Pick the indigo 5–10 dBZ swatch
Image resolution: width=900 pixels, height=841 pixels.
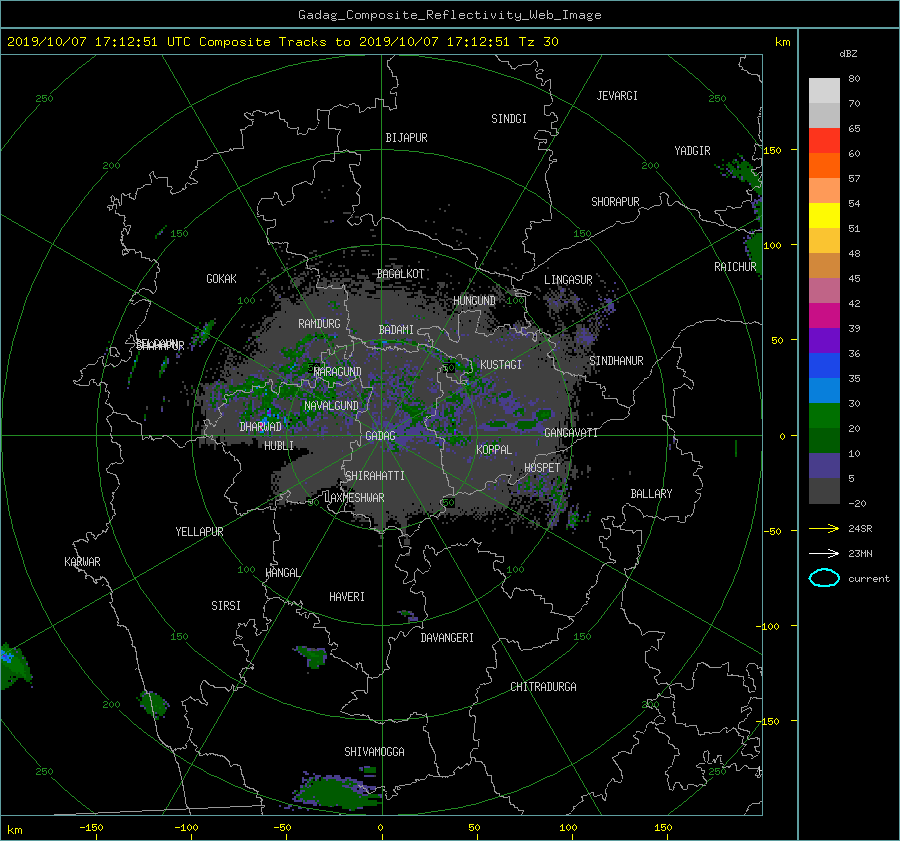824,466
